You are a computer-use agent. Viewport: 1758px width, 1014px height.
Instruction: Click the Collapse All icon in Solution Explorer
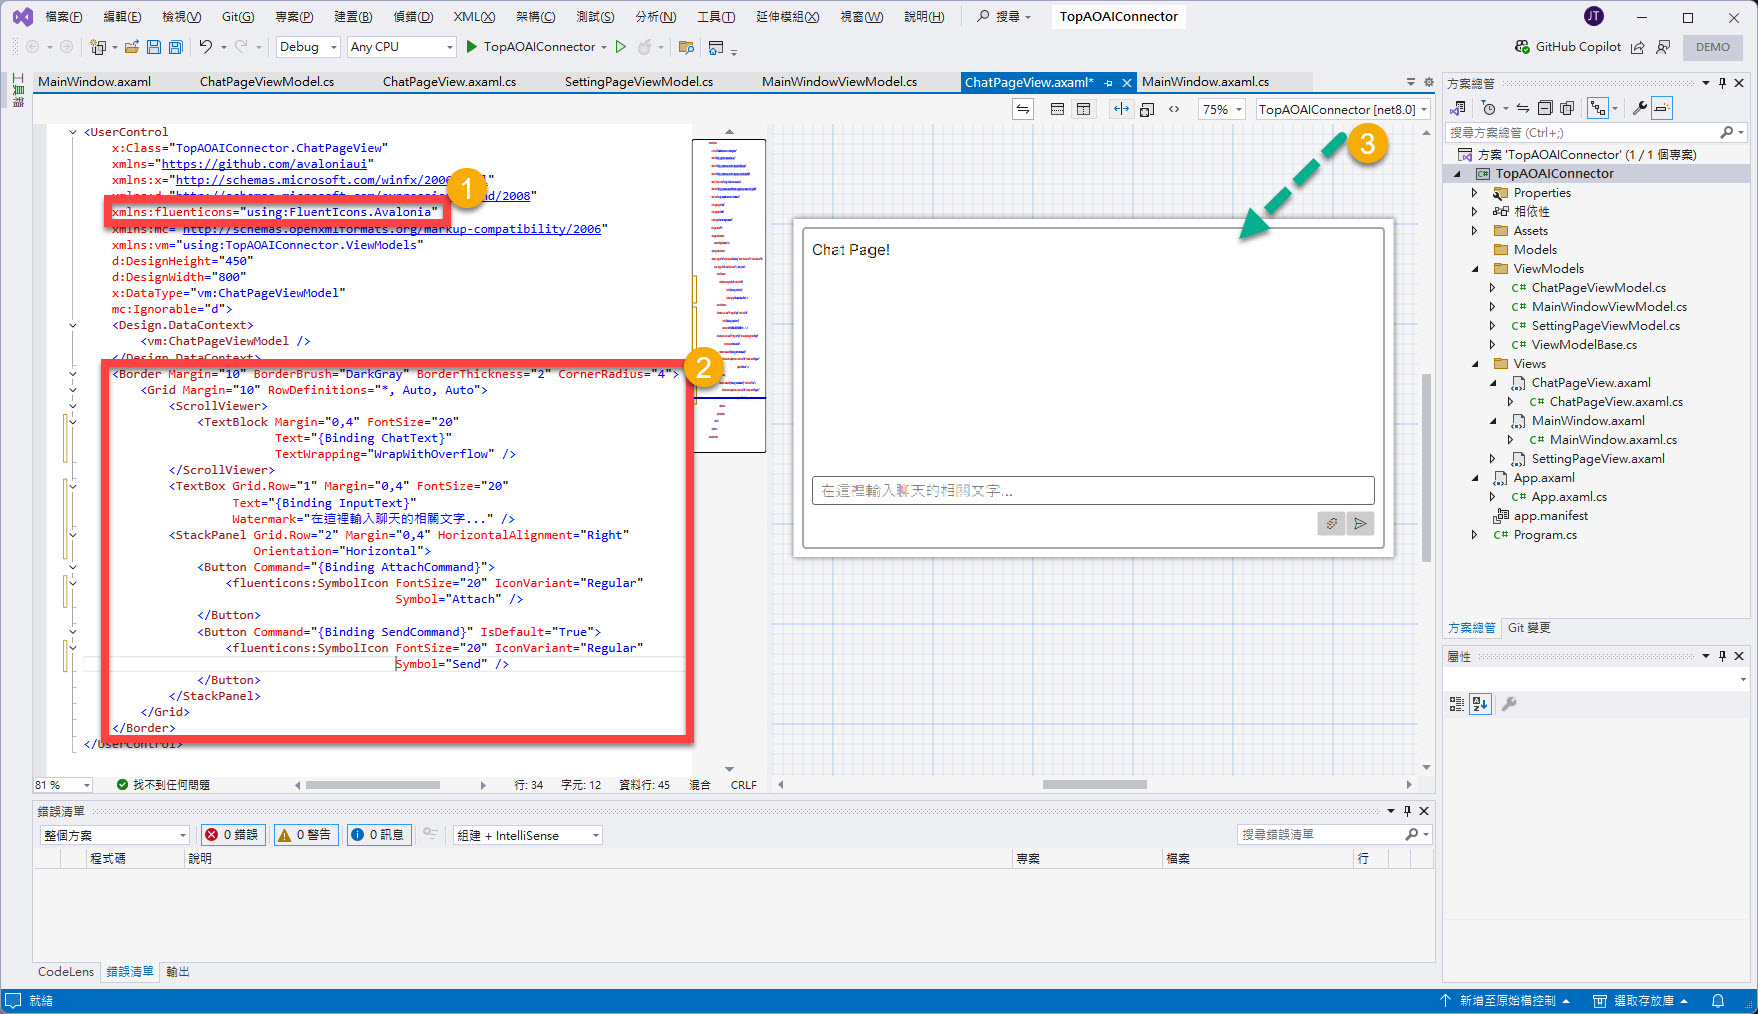1545,108
